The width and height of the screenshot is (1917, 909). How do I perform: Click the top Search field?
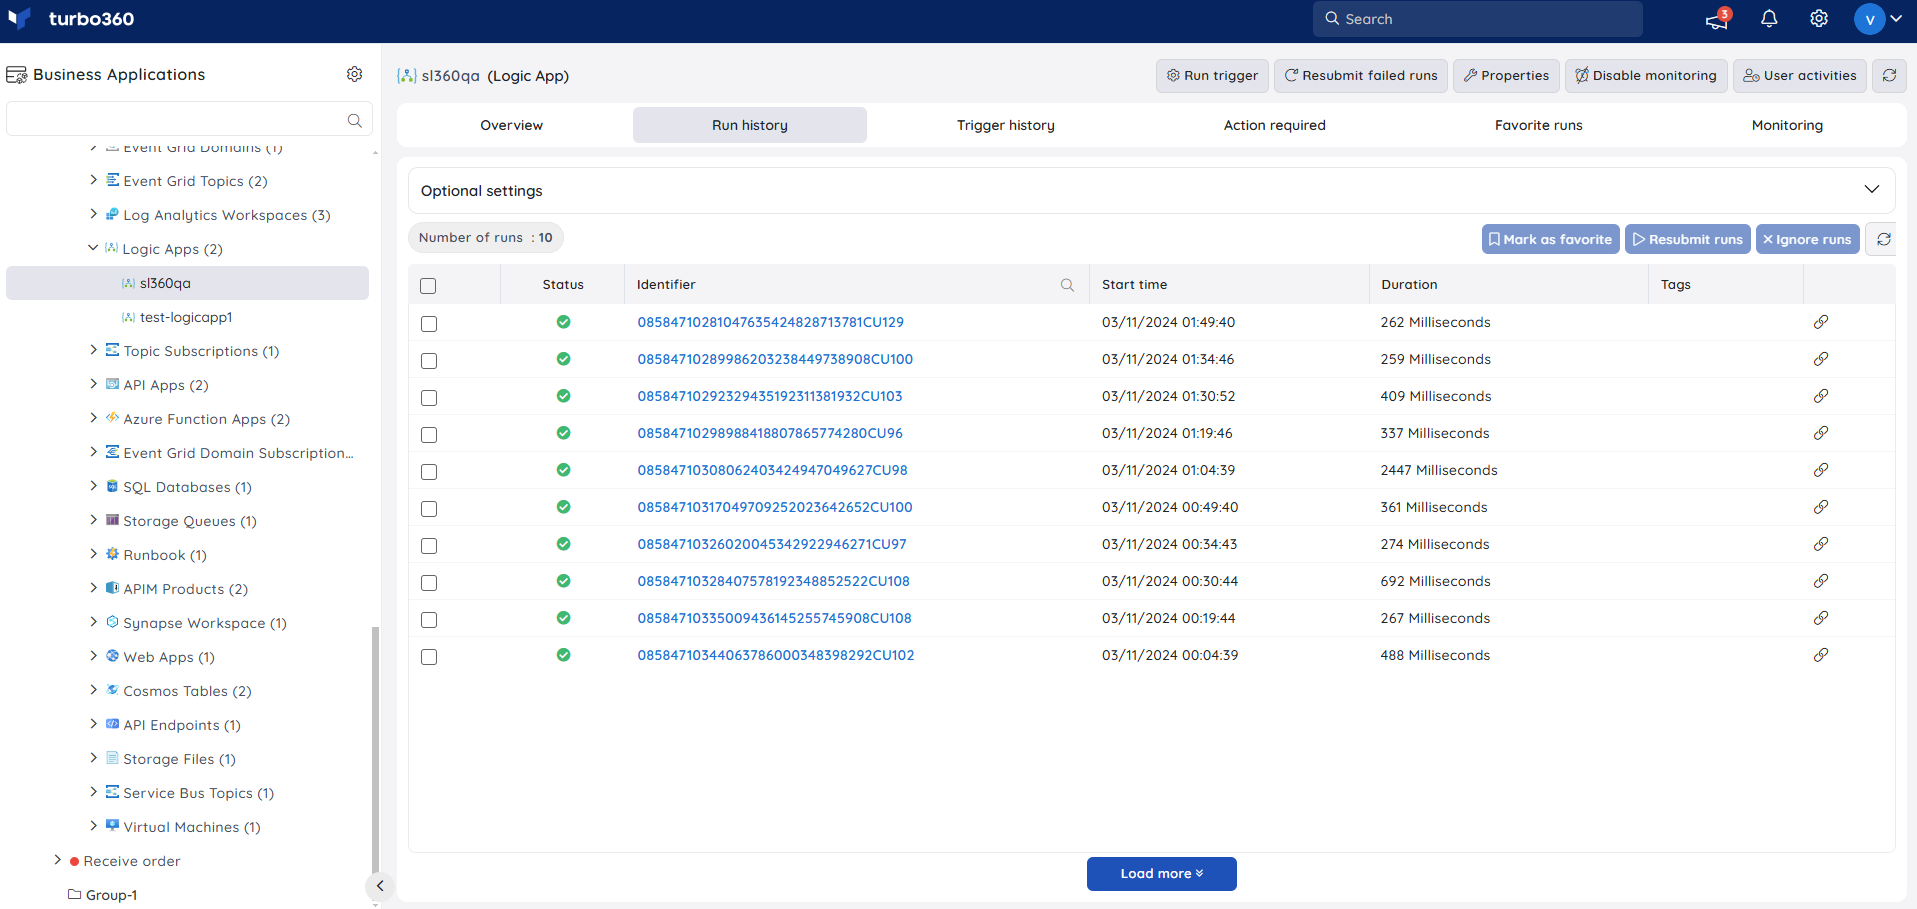[1478, 19]
